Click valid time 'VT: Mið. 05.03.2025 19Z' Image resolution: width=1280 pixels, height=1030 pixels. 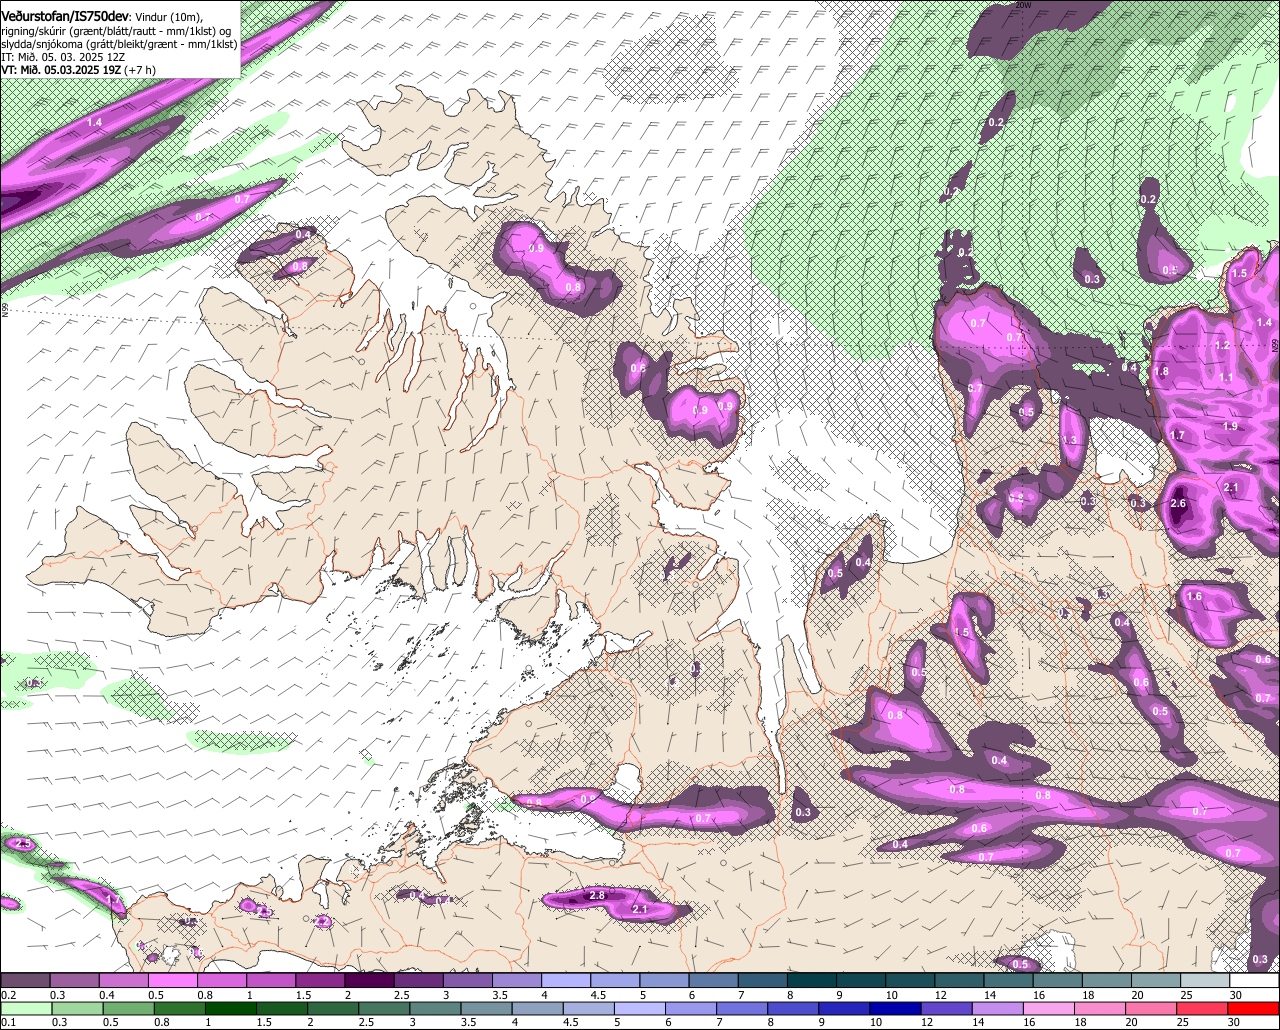61,71
